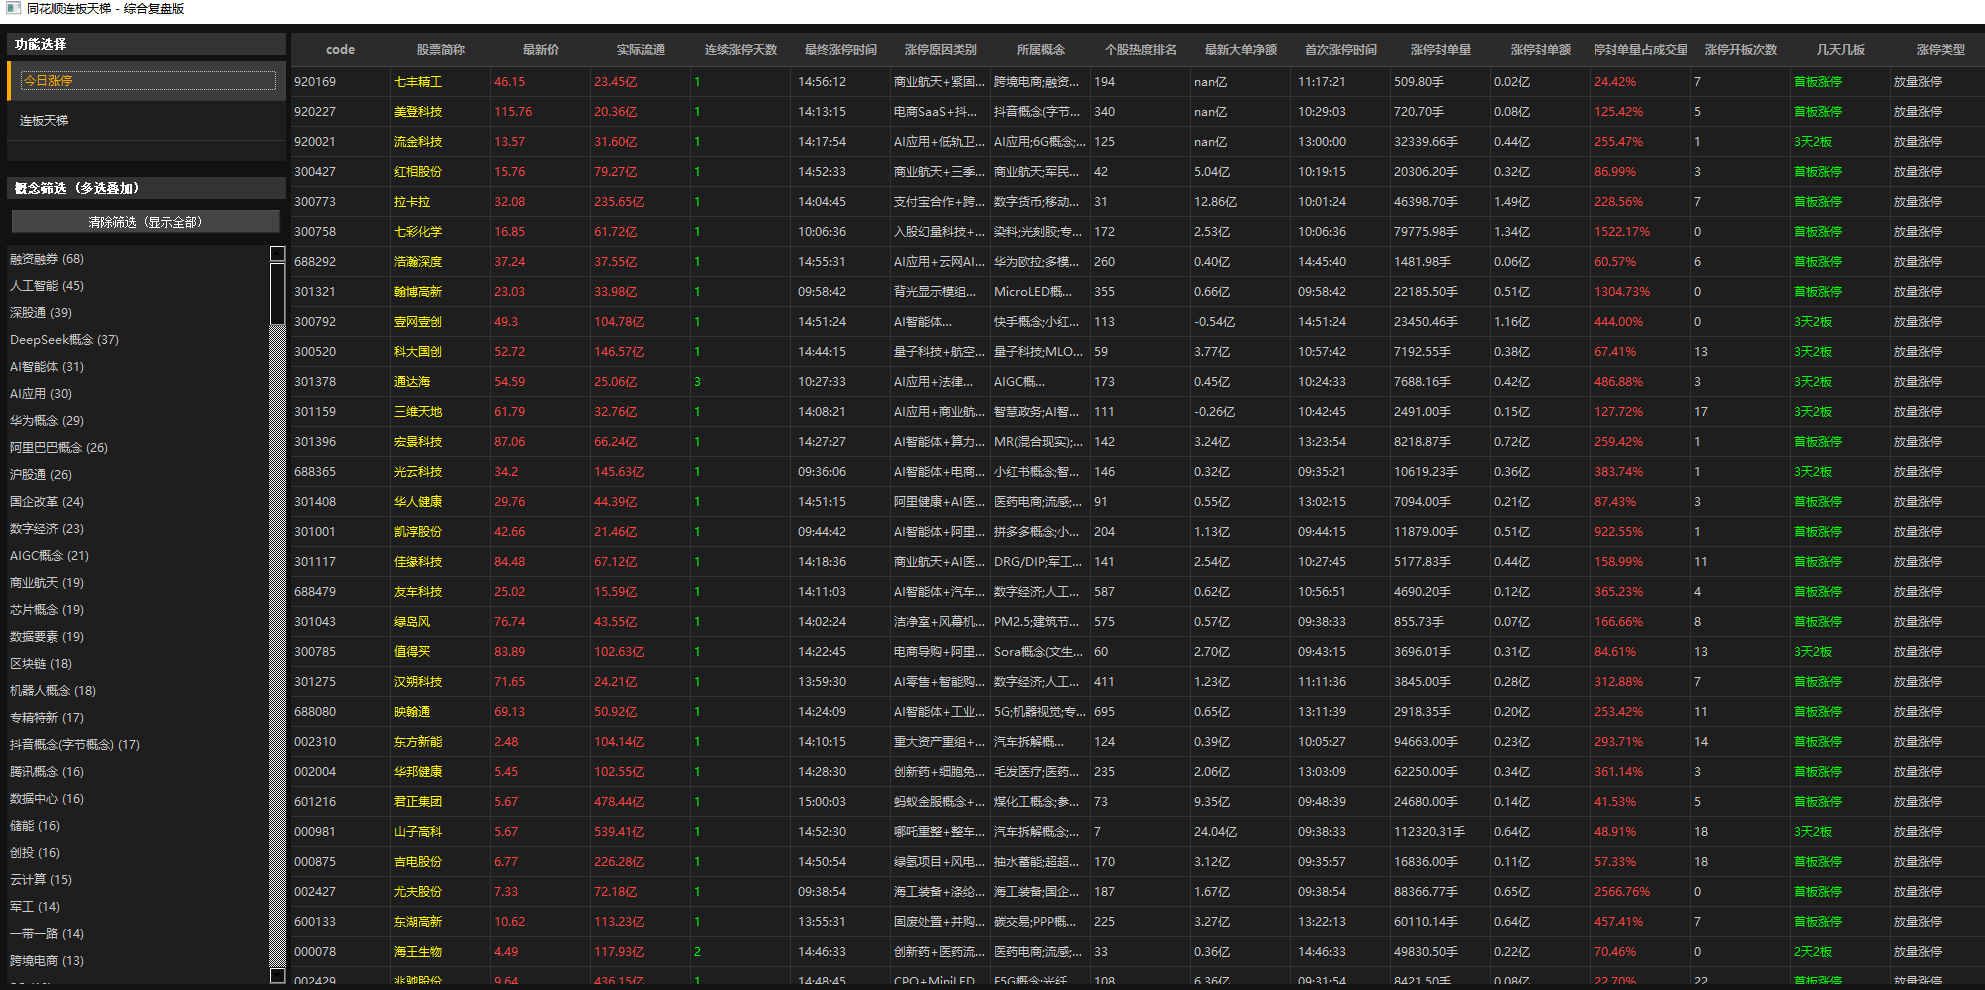Click stock code 300520
Viewport: 1985px width, 990px height.
[x=315, y=352]
